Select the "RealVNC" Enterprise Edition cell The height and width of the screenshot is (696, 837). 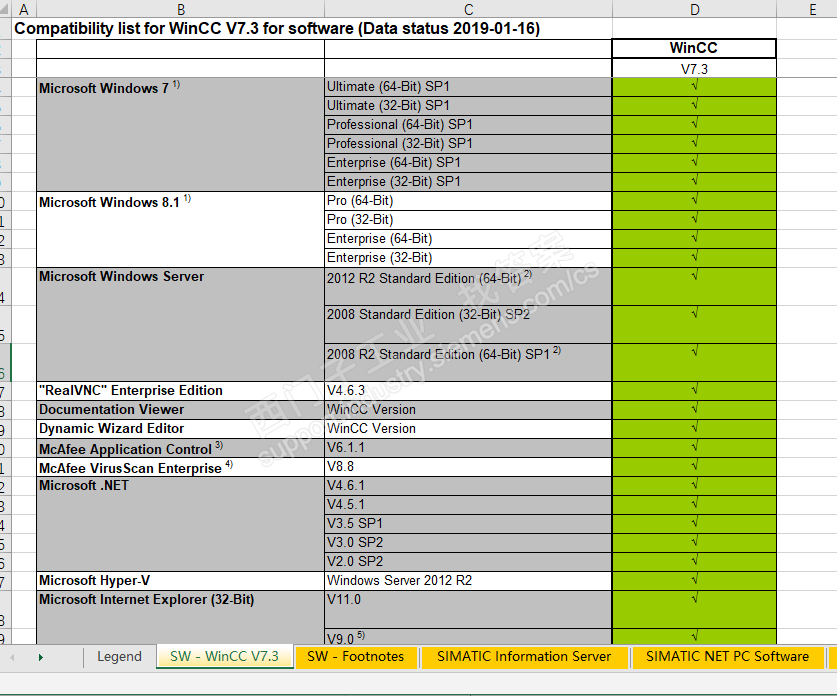pos(180,391)
